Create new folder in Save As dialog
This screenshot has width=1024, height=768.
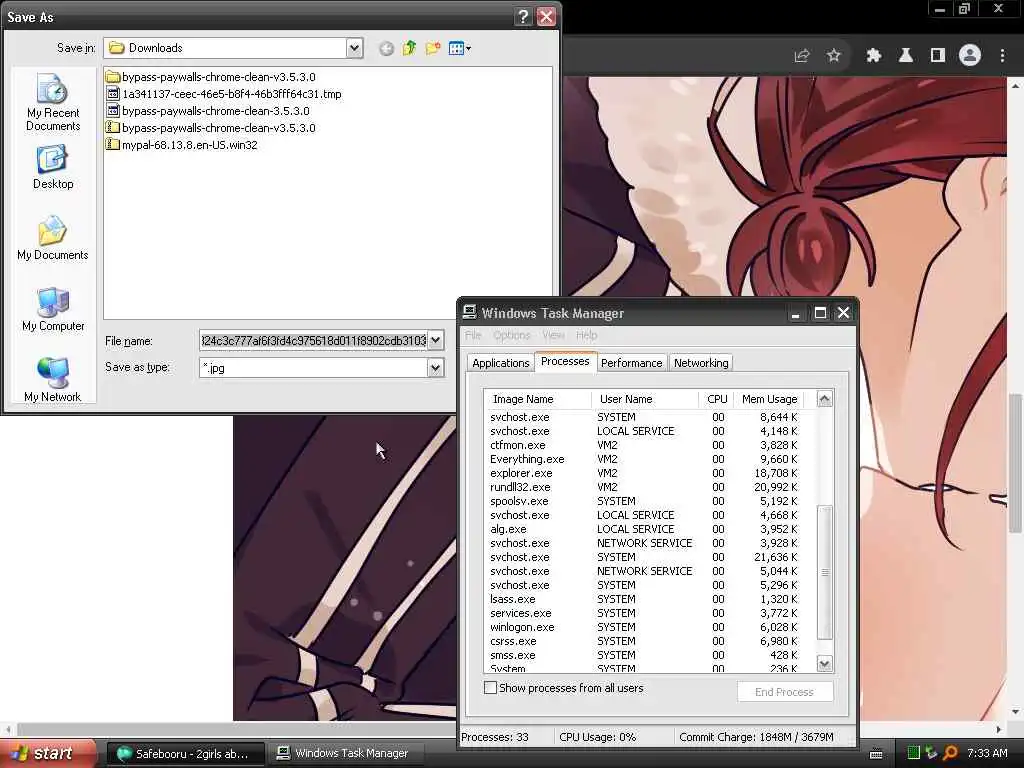(x=432, y=48)
